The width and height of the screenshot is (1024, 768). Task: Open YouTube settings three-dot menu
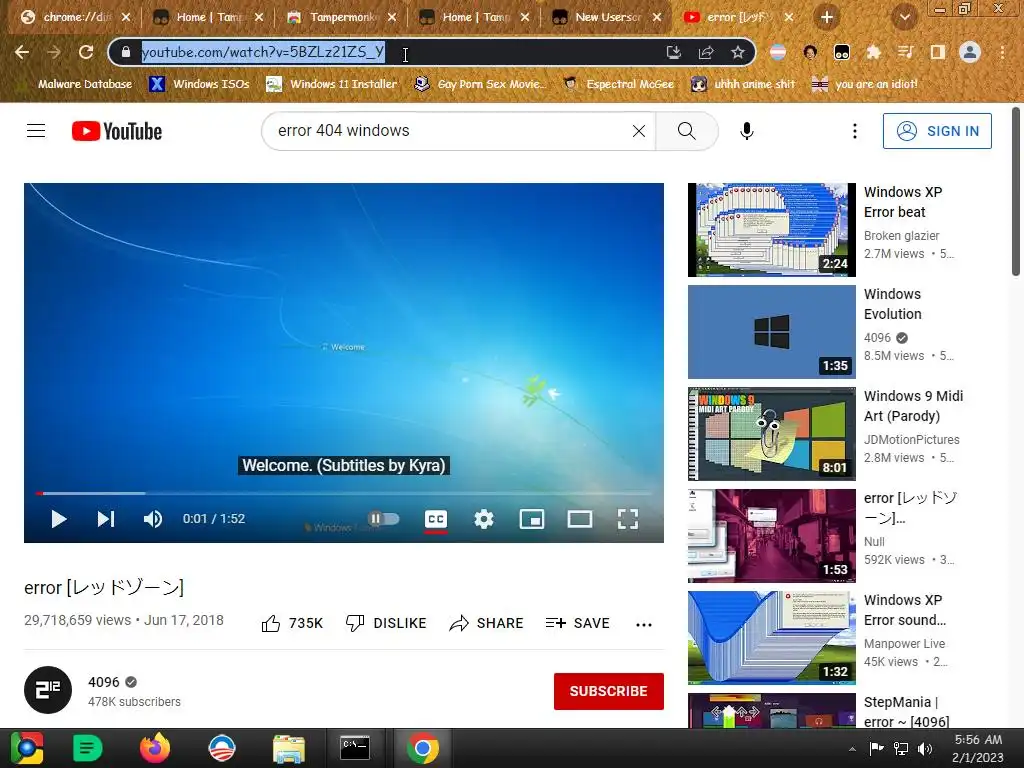point(854,131)
